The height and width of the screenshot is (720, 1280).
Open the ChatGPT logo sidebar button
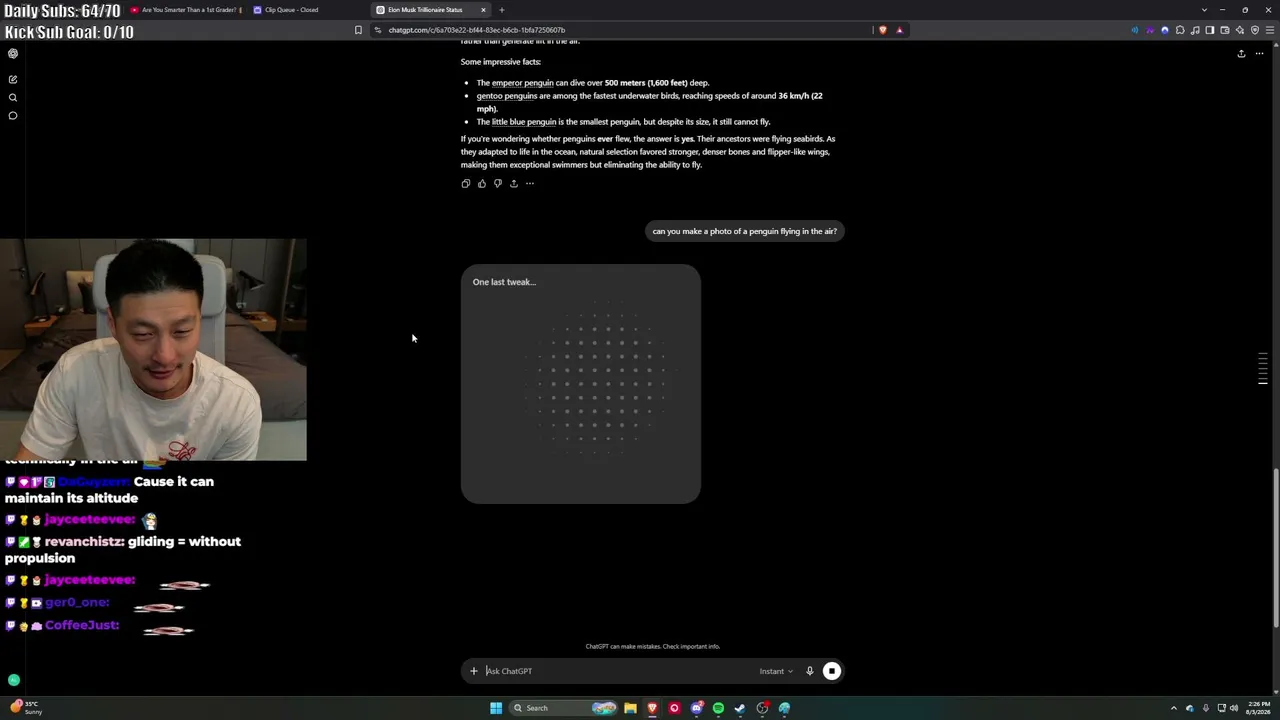pyautogui.click(x=13, y=54)
